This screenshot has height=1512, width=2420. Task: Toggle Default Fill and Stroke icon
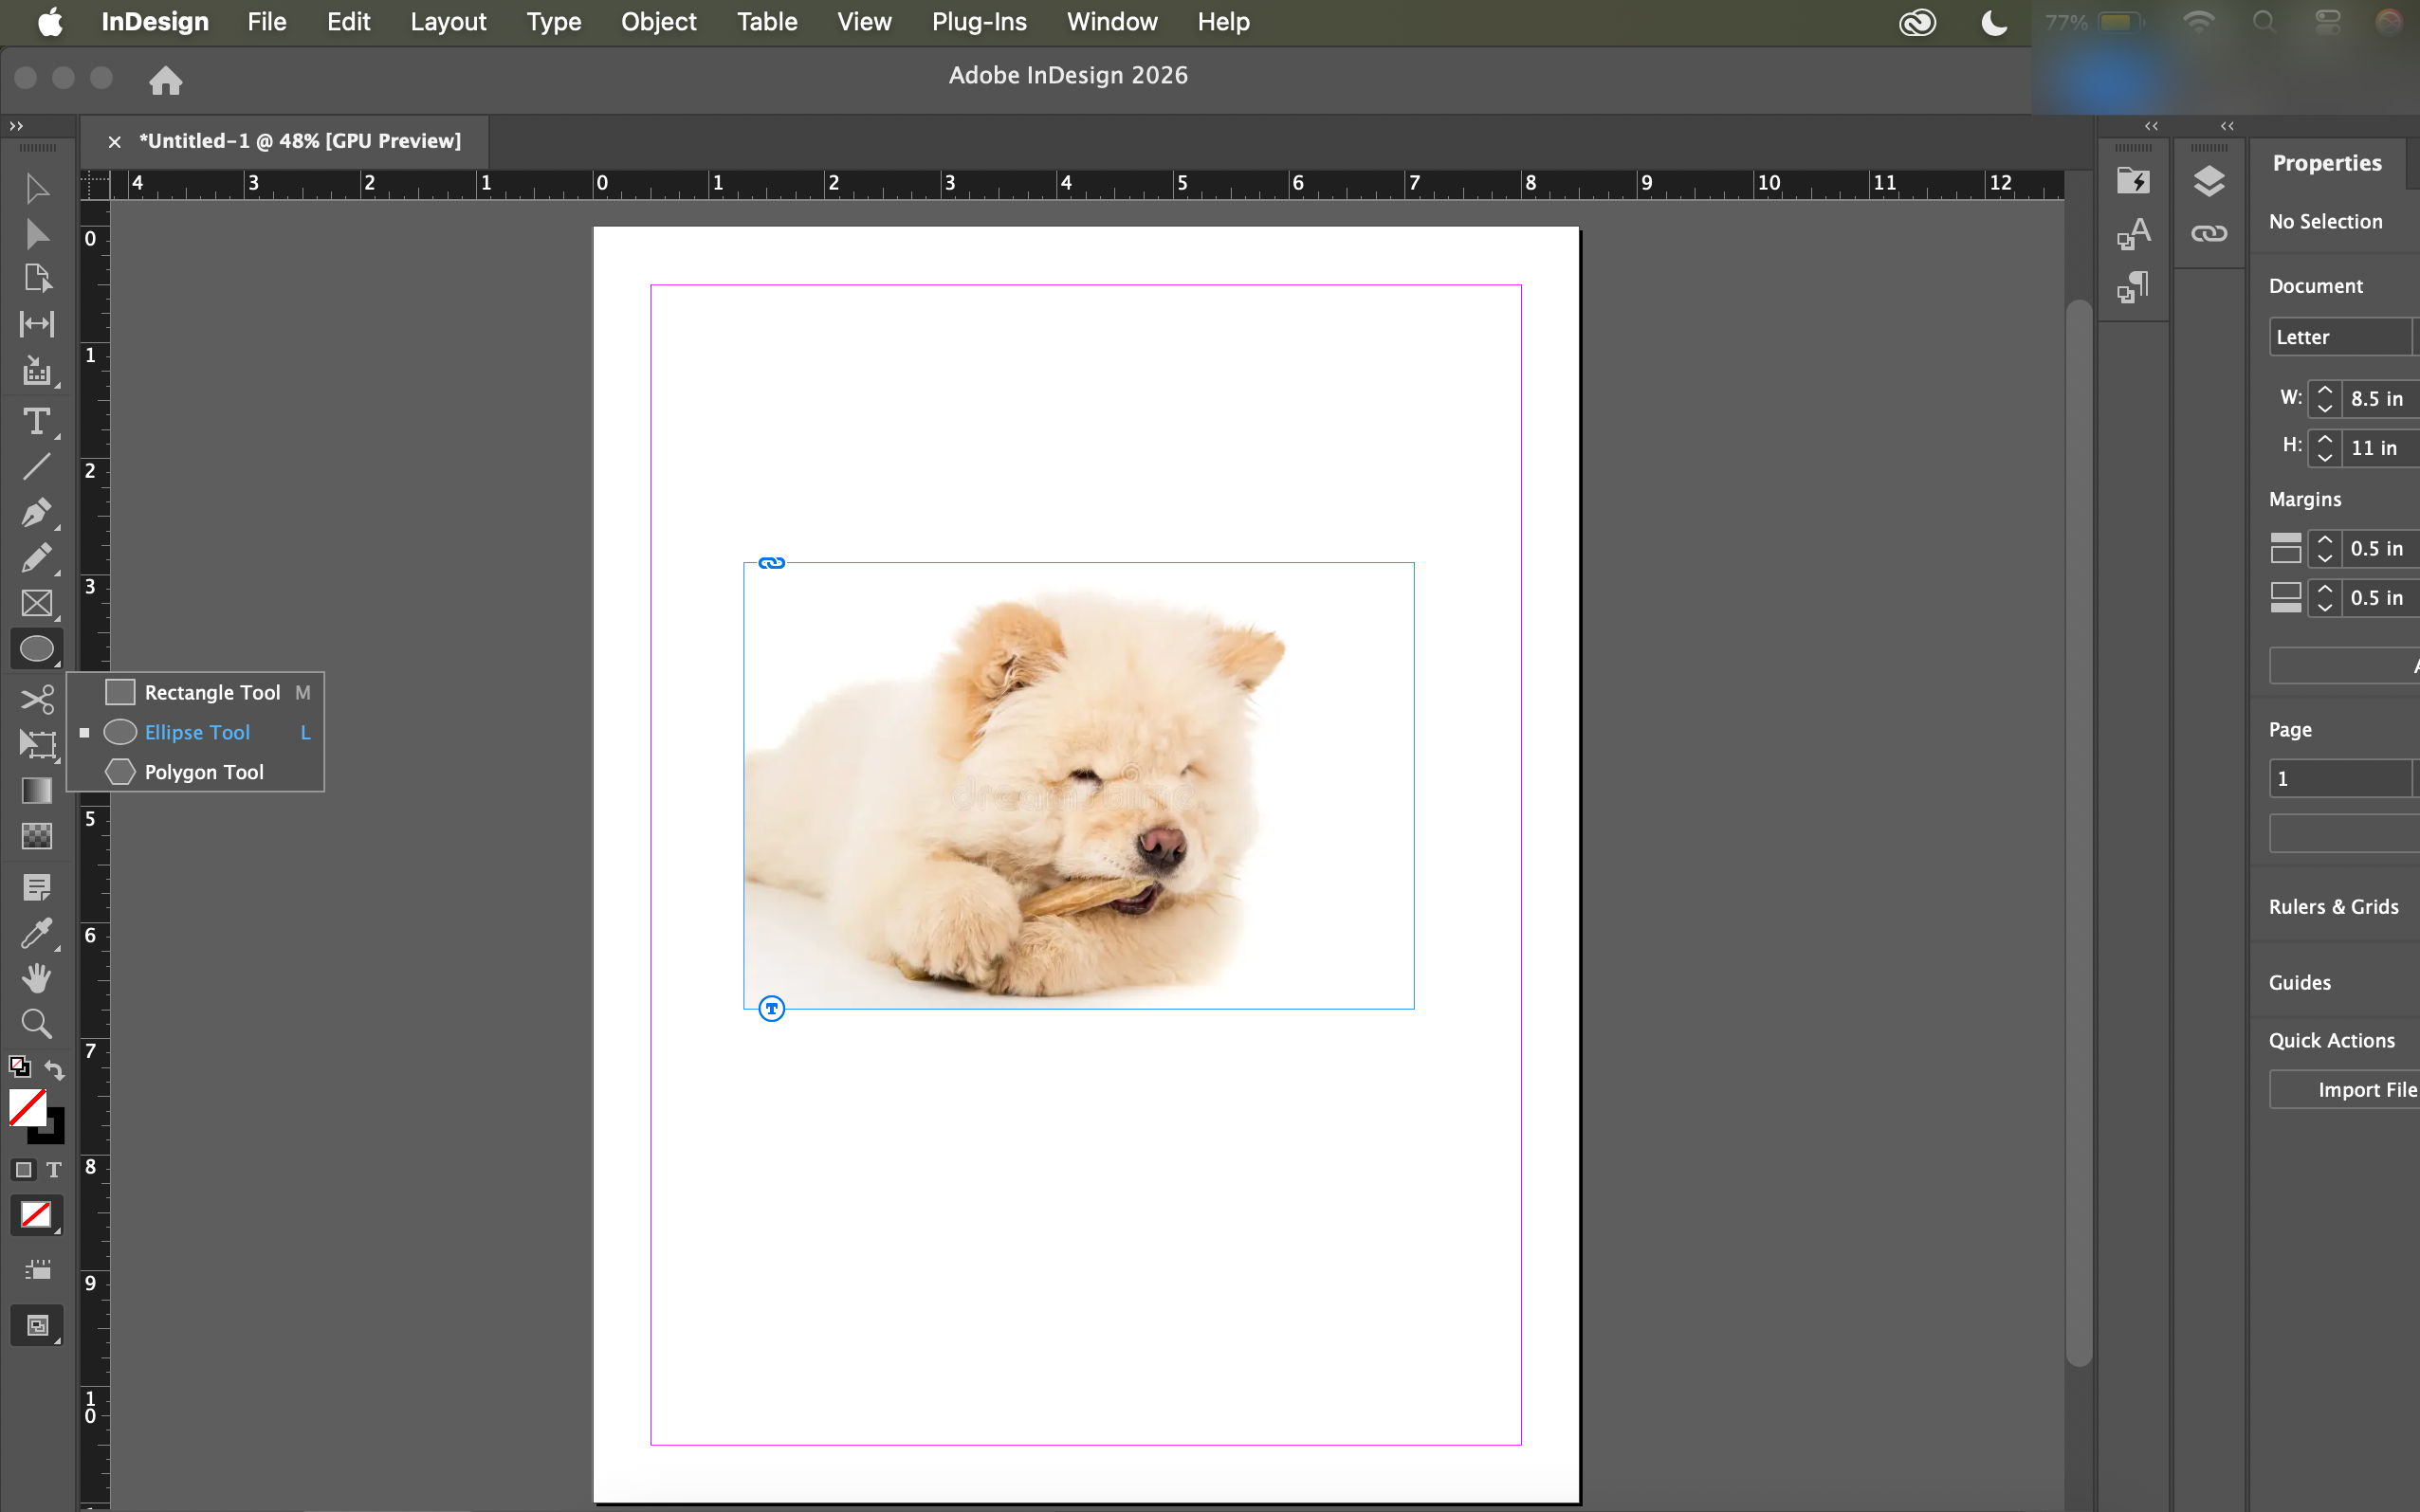(18, 1066)
